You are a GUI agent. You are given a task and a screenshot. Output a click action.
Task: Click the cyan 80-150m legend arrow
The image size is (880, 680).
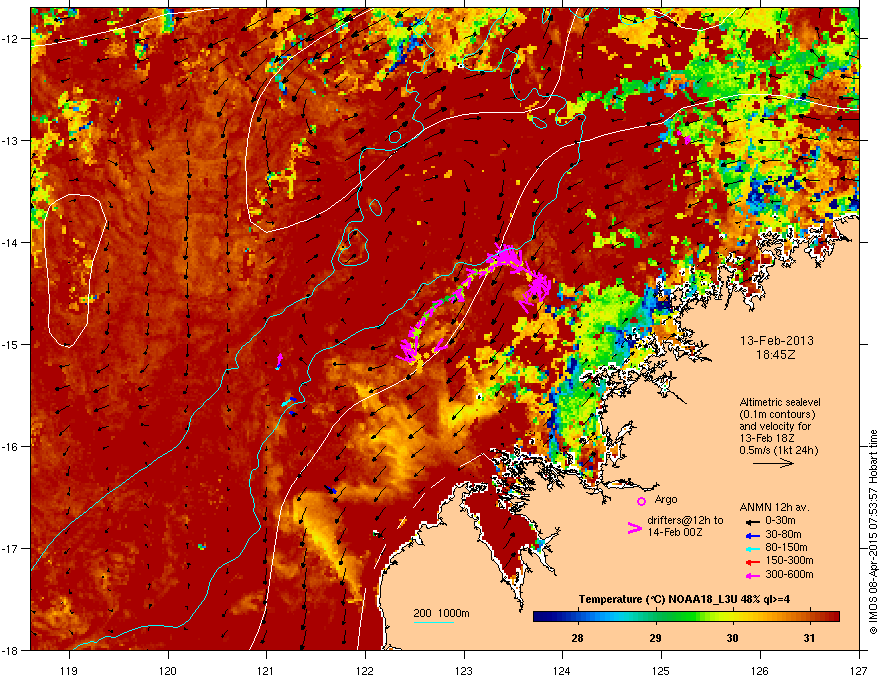pos(753,548)
